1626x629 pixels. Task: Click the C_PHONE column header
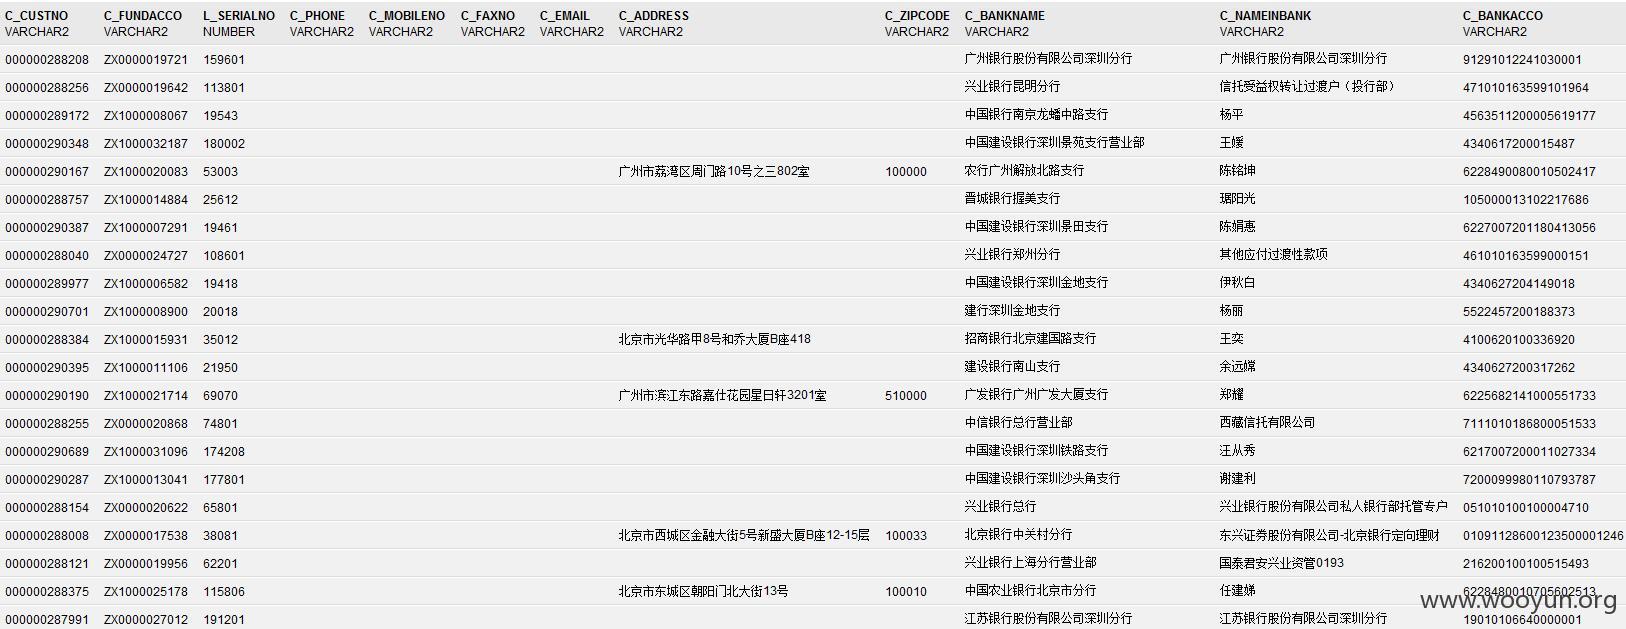click(317, 16)
